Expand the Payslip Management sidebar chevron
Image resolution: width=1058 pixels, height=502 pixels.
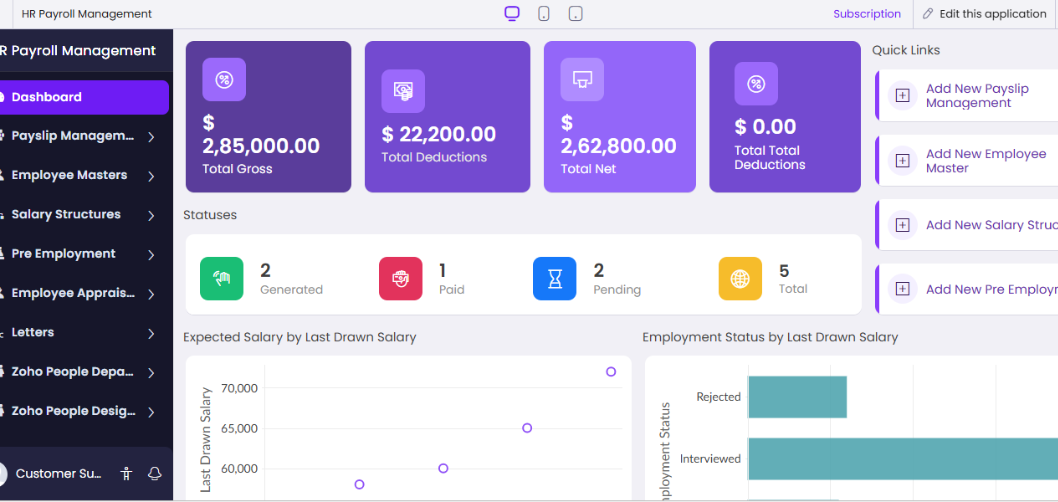coord(151,137)
